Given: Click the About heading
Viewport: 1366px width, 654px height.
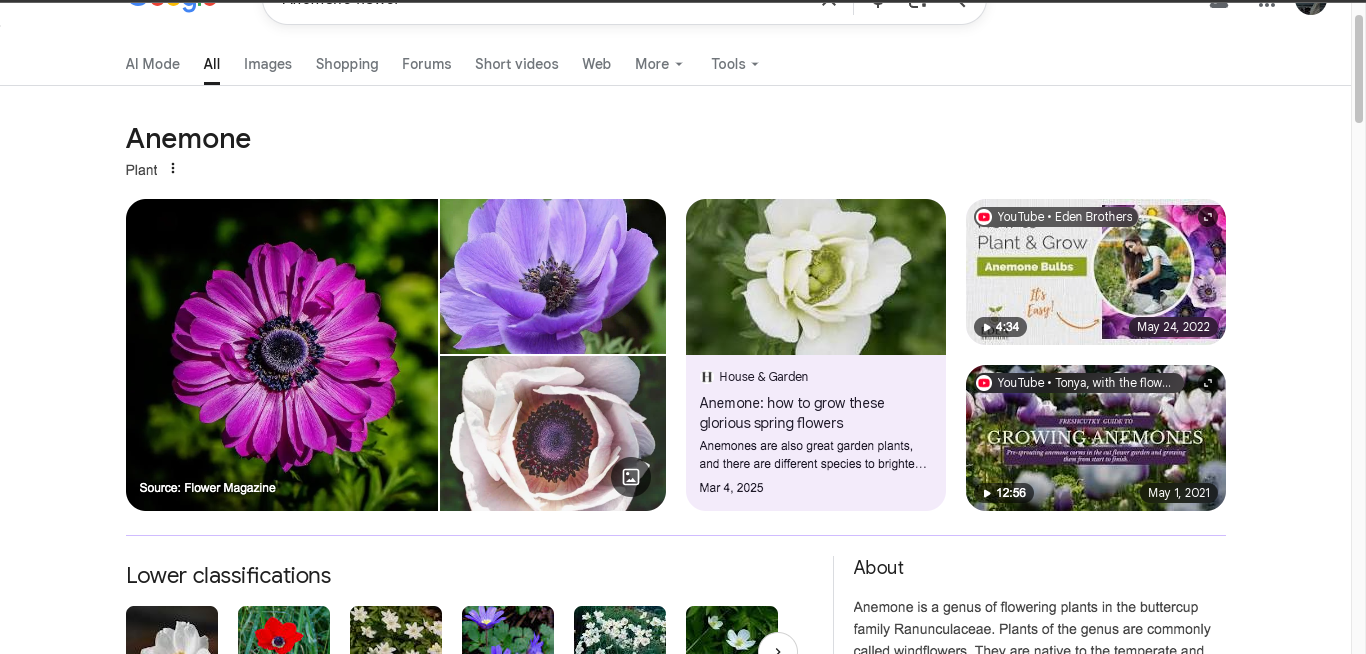Looking at the screenshot, I should point(878,568).
